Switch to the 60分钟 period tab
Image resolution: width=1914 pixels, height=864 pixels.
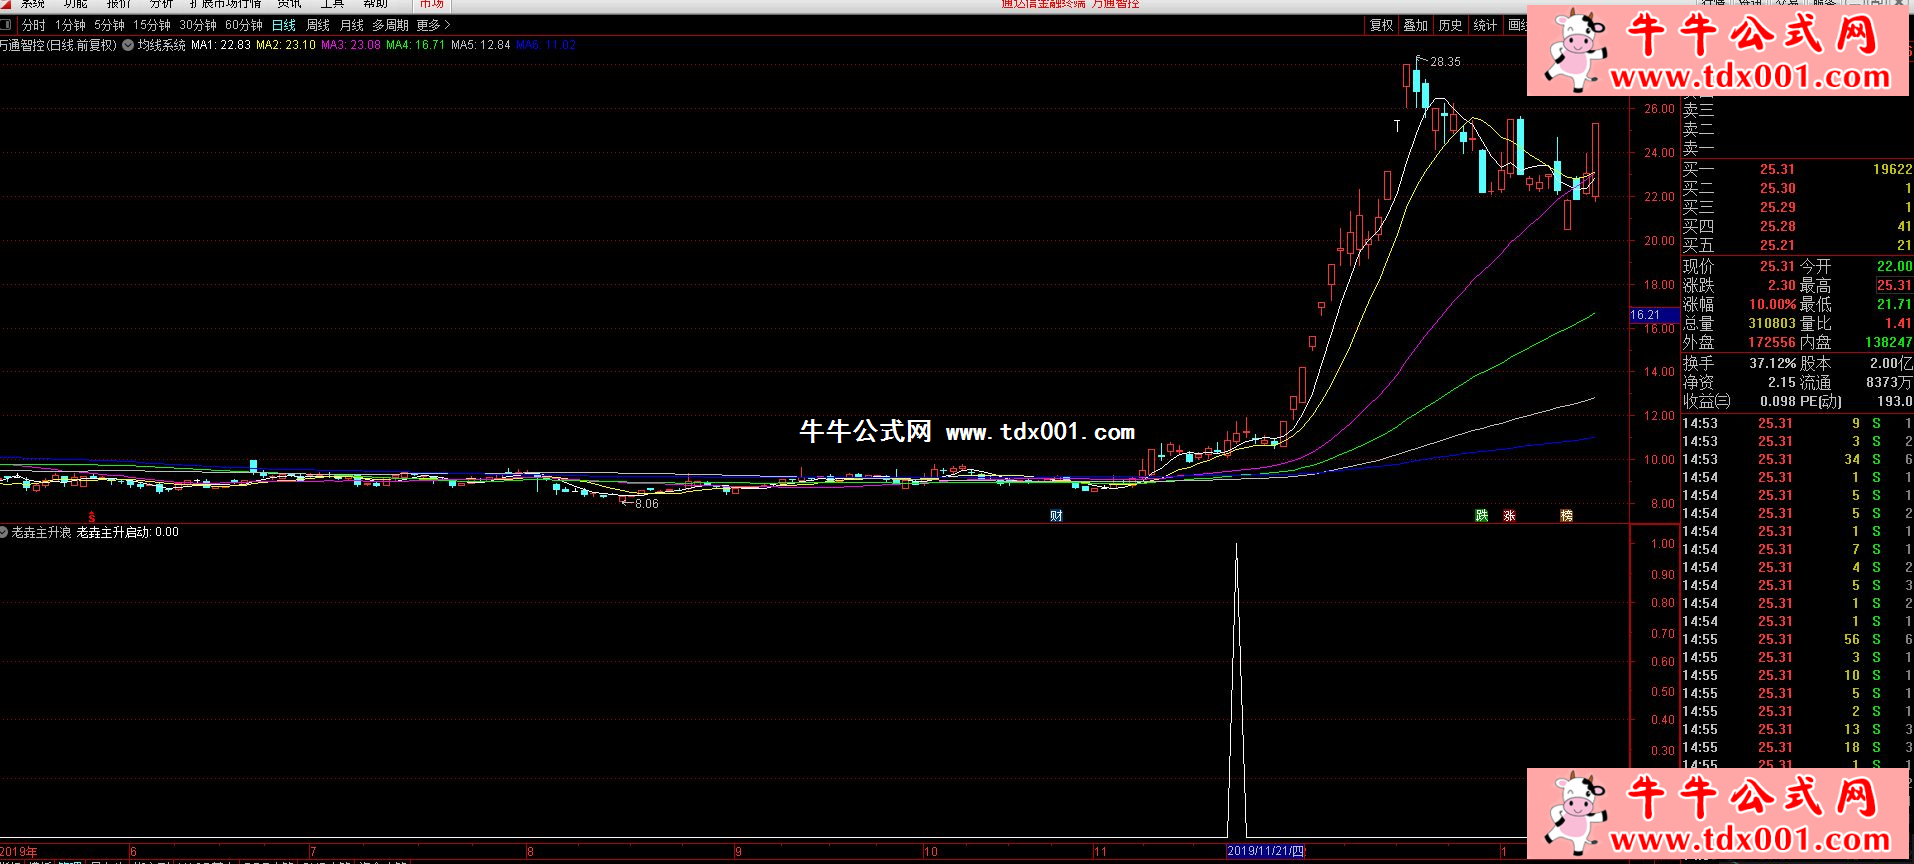pos(243,25)
